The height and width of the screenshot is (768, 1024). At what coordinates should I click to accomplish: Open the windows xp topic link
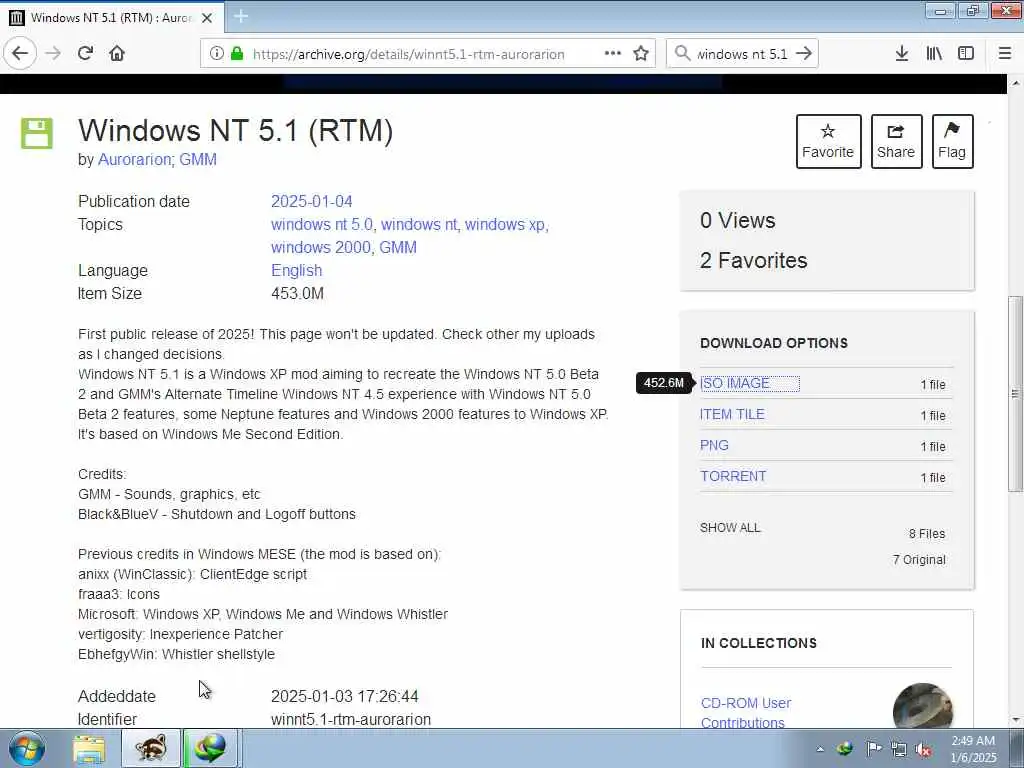tap(505, 224)
